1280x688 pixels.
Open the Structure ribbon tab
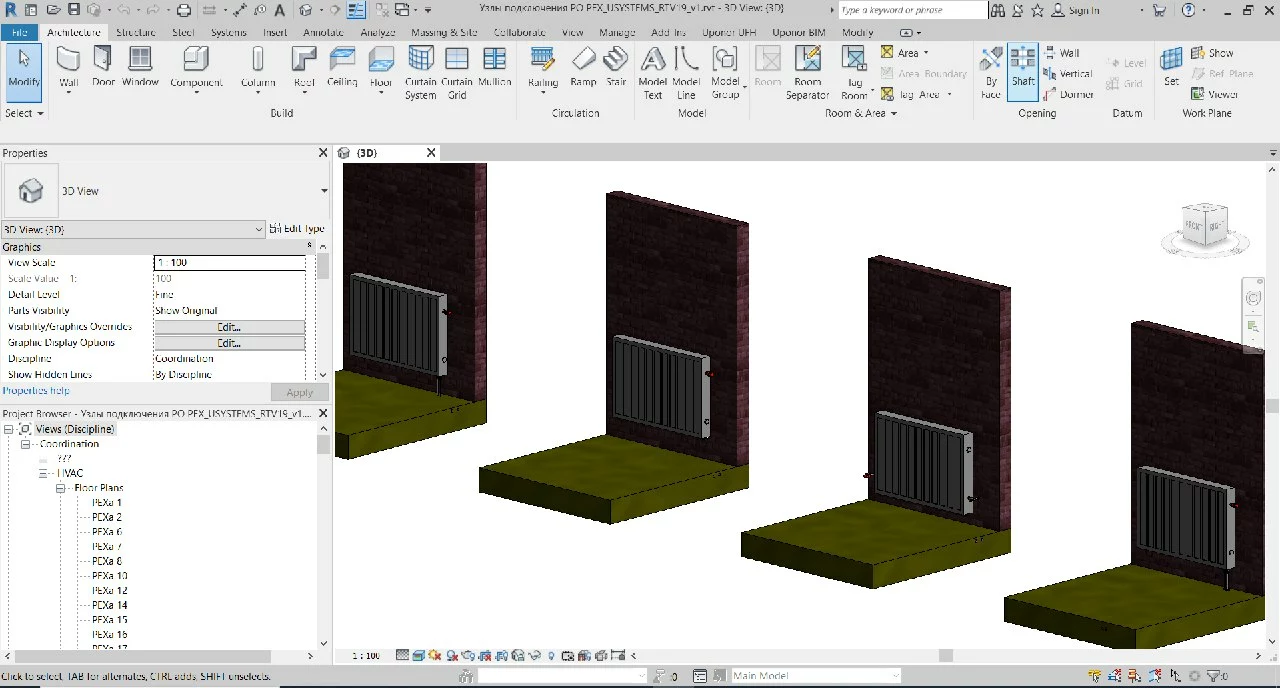coord(135,32)
